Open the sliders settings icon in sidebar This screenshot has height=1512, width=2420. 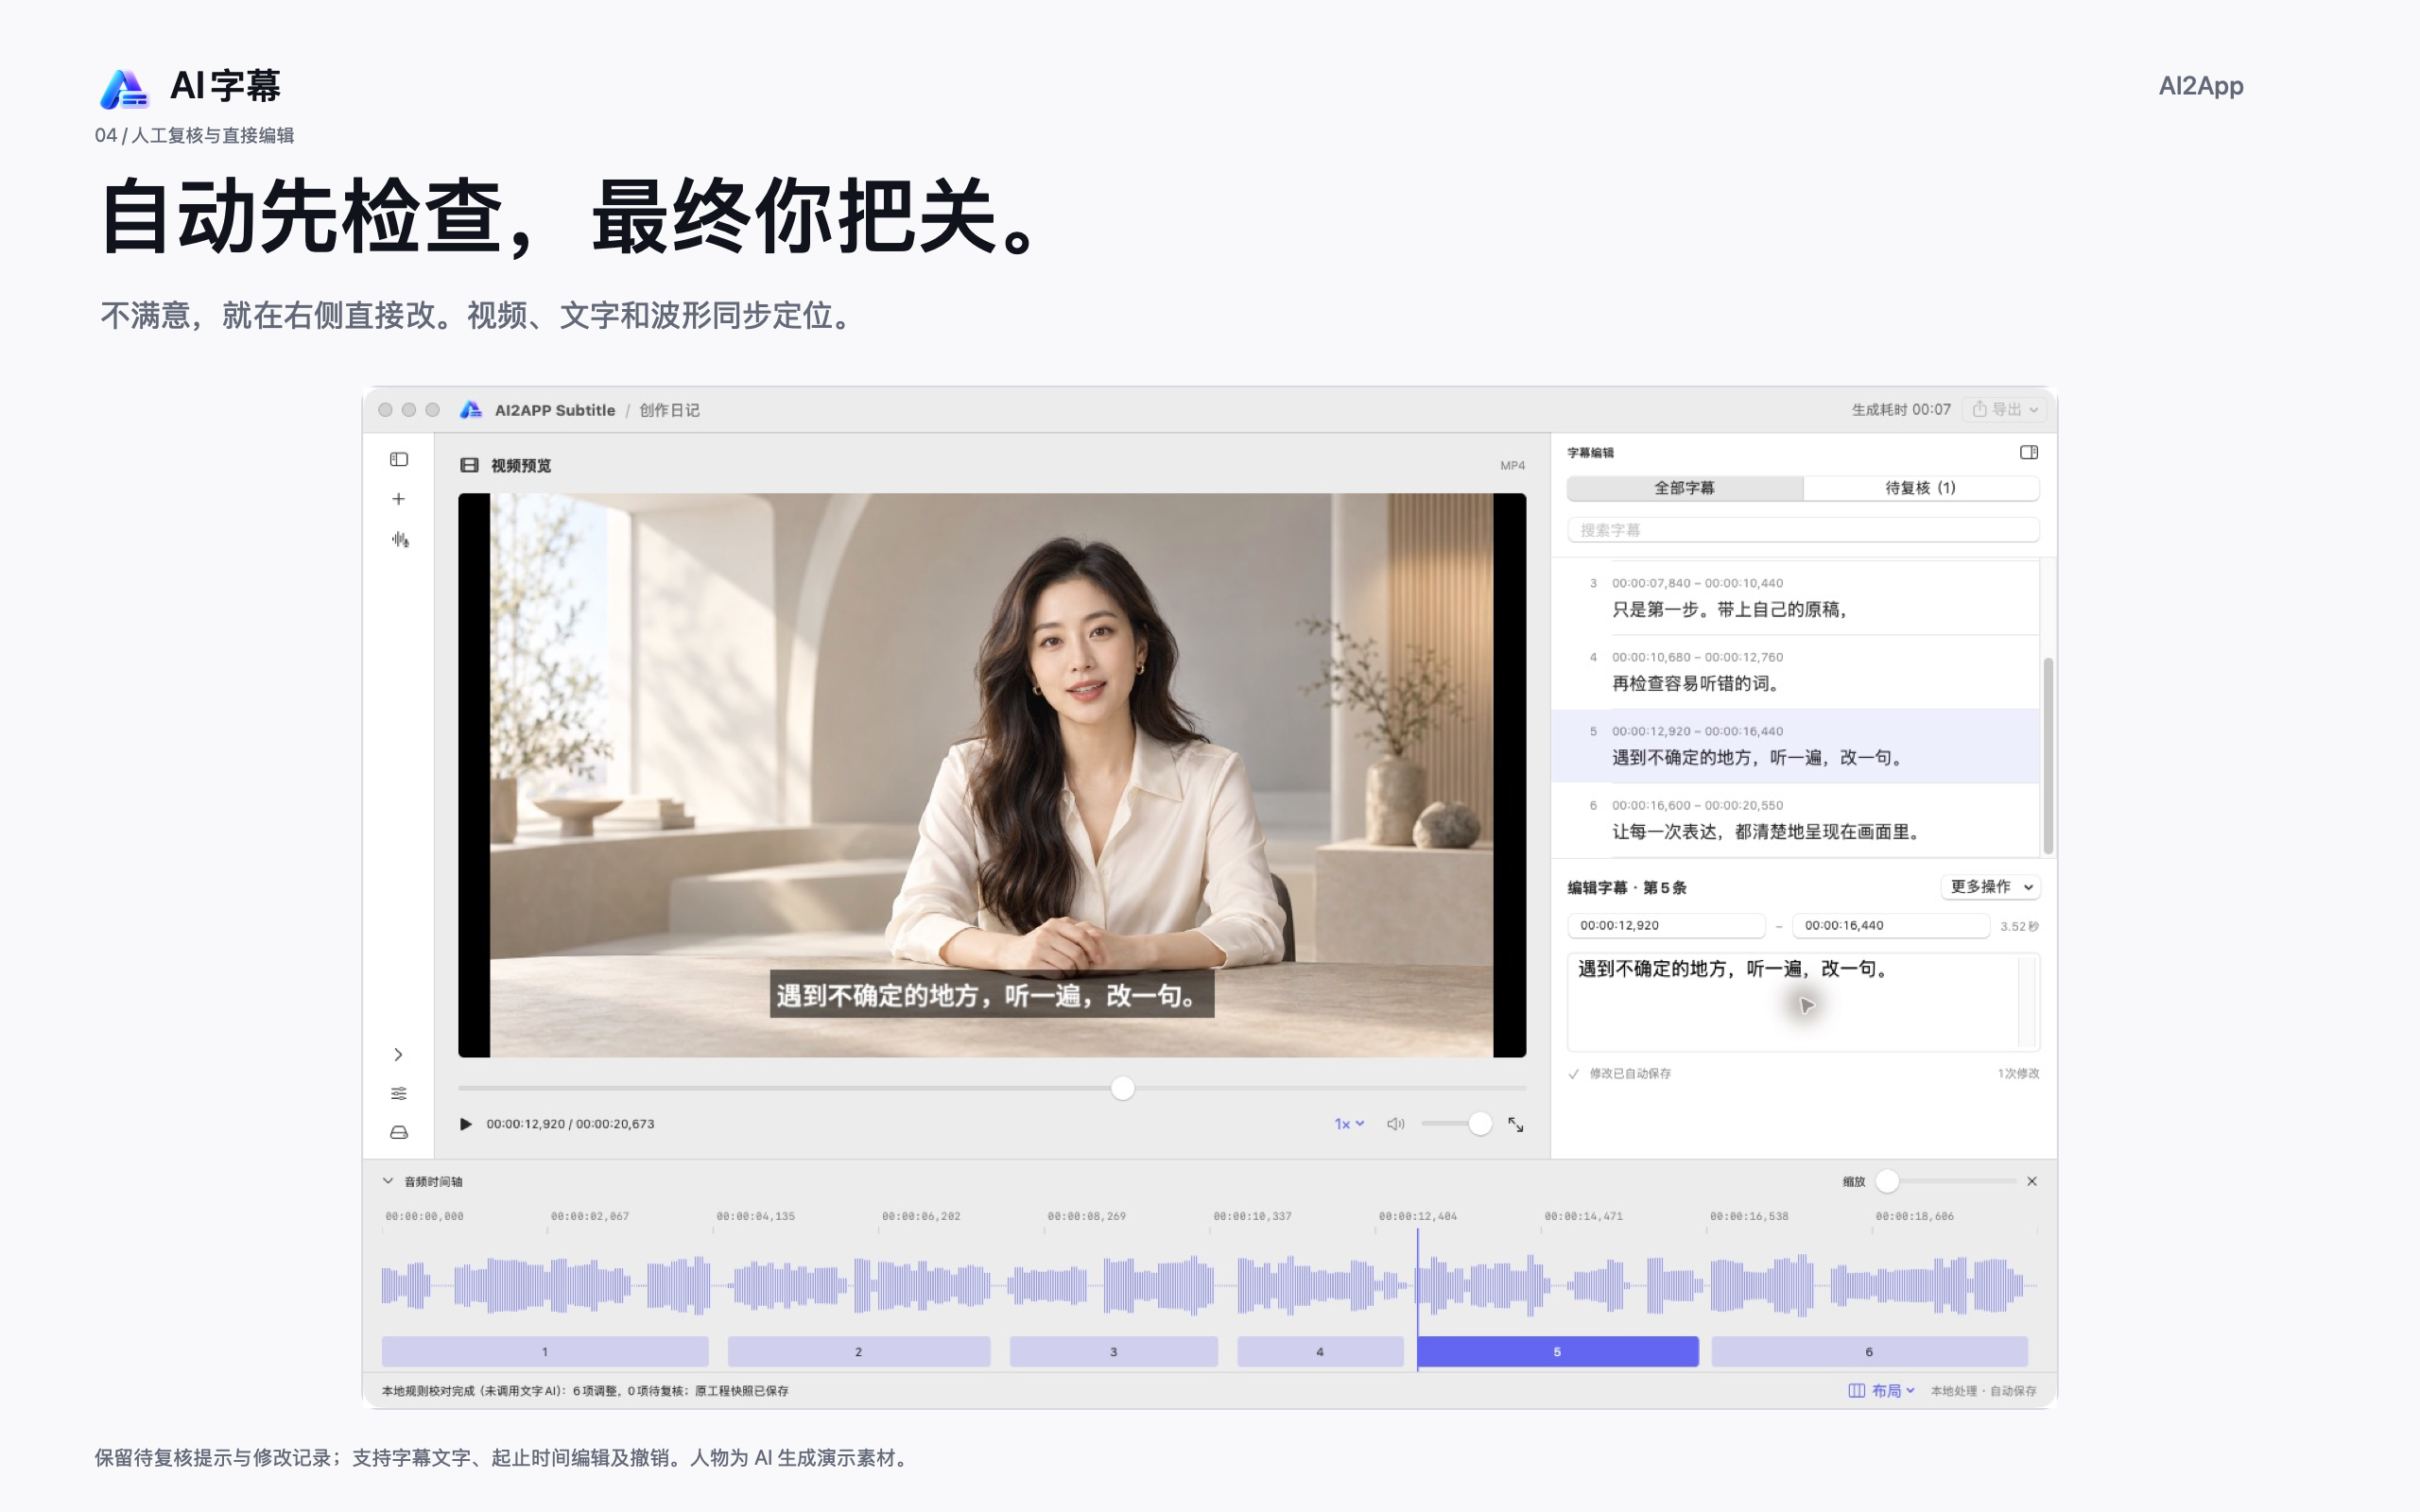click(x=398, y=1093)
